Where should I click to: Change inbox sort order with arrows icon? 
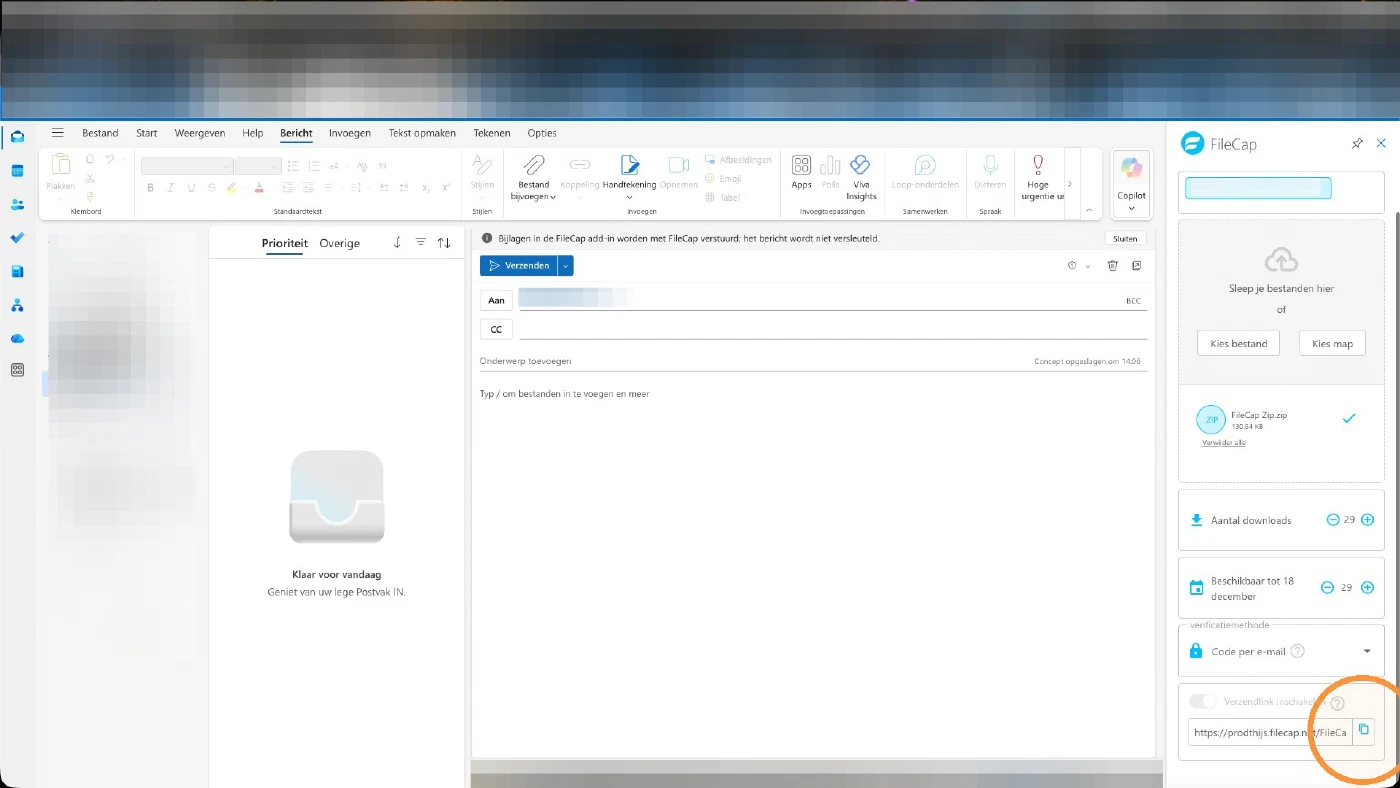tap(444, 243)
